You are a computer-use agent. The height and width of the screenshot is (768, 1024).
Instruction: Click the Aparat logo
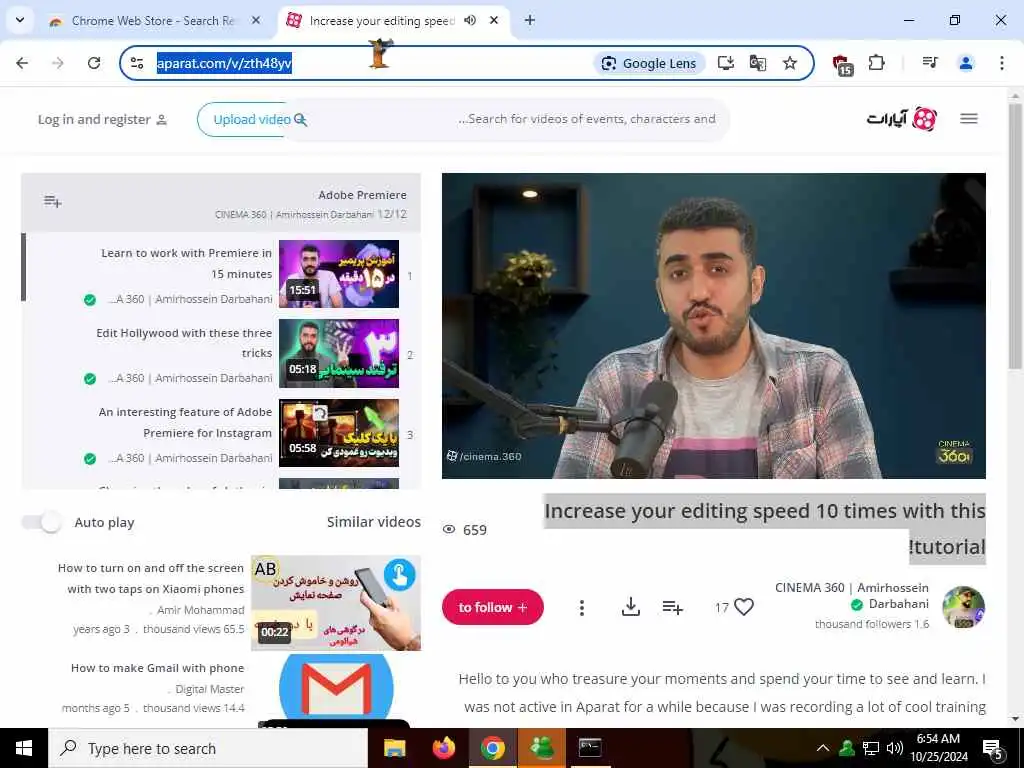point(902,119)
